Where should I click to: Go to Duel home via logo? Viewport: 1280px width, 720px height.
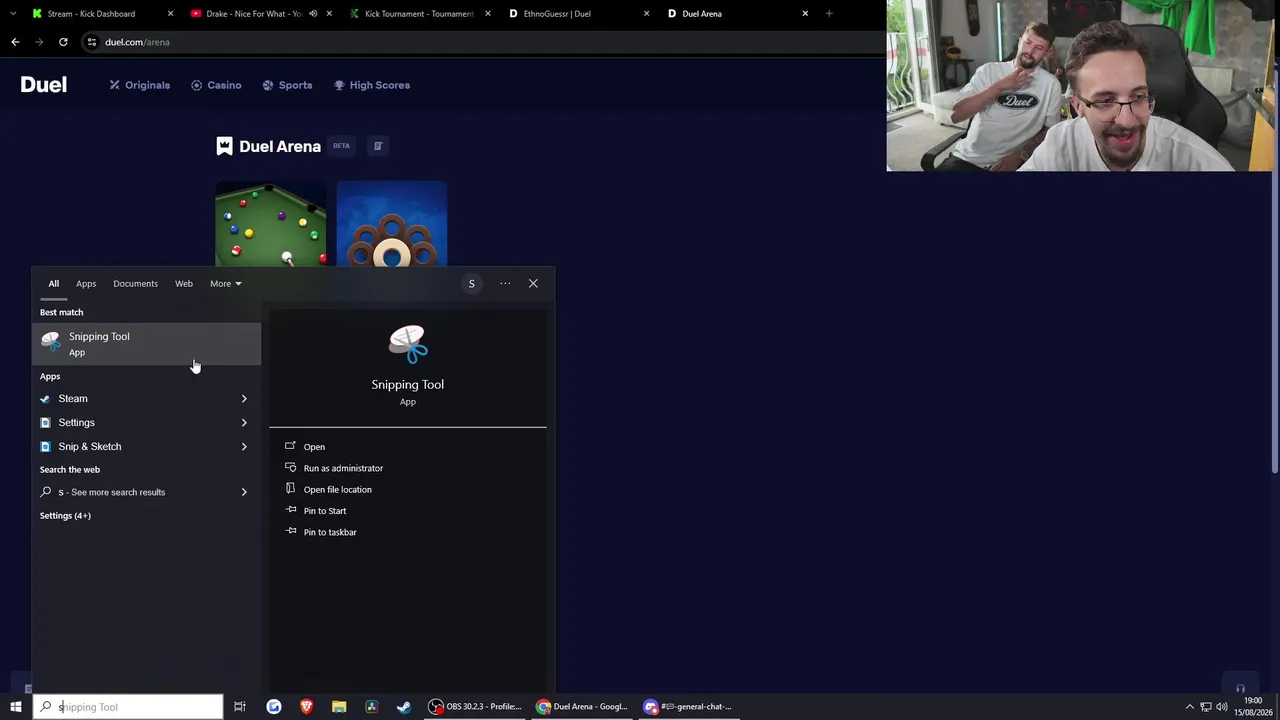[x=44, y=85]
